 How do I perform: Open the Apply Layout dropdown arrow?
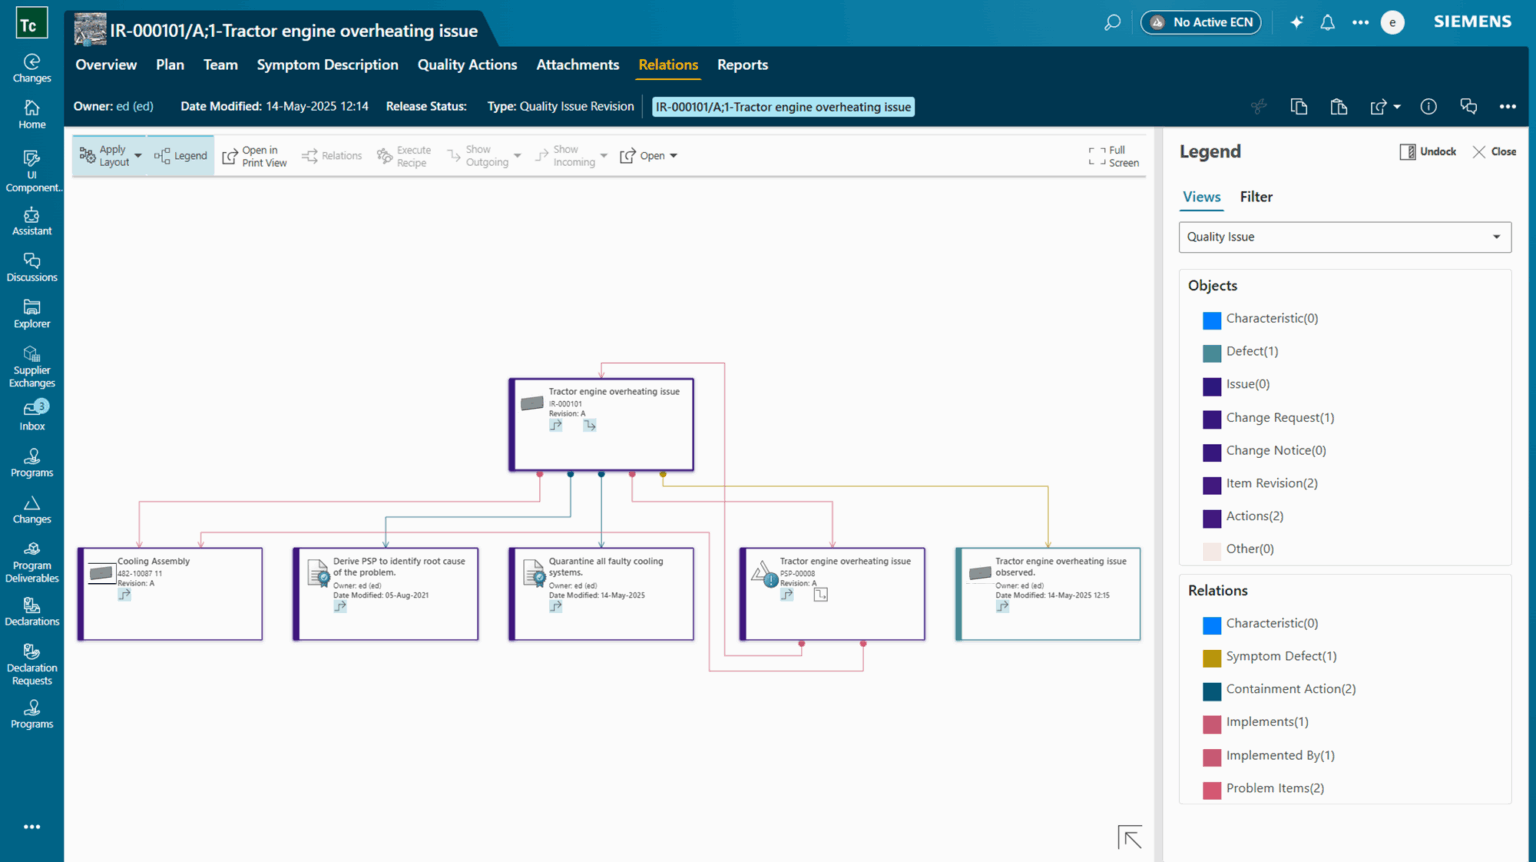139,155
